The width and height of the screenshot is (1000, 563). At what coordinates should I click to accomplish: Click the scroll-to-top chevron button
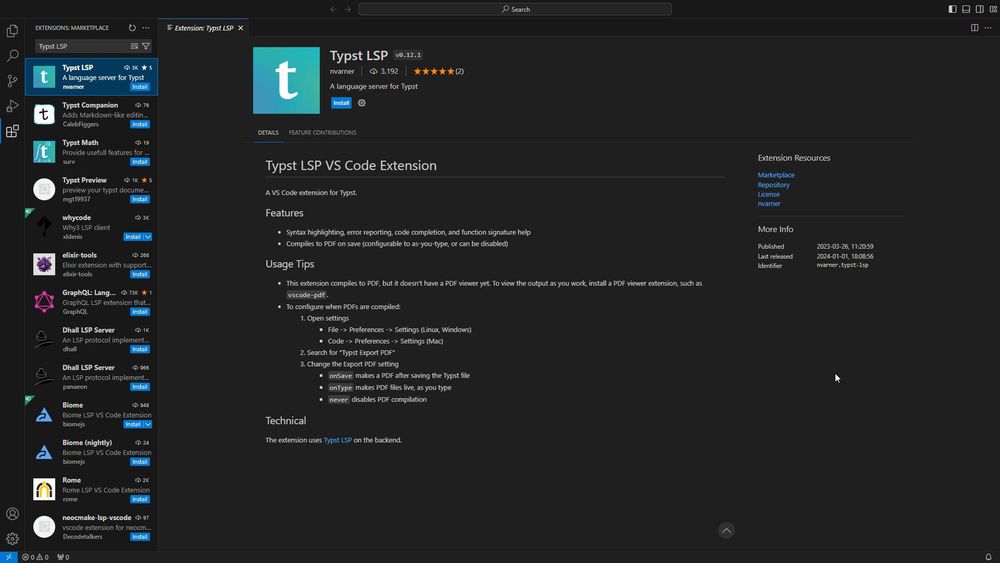click(726, 530)
